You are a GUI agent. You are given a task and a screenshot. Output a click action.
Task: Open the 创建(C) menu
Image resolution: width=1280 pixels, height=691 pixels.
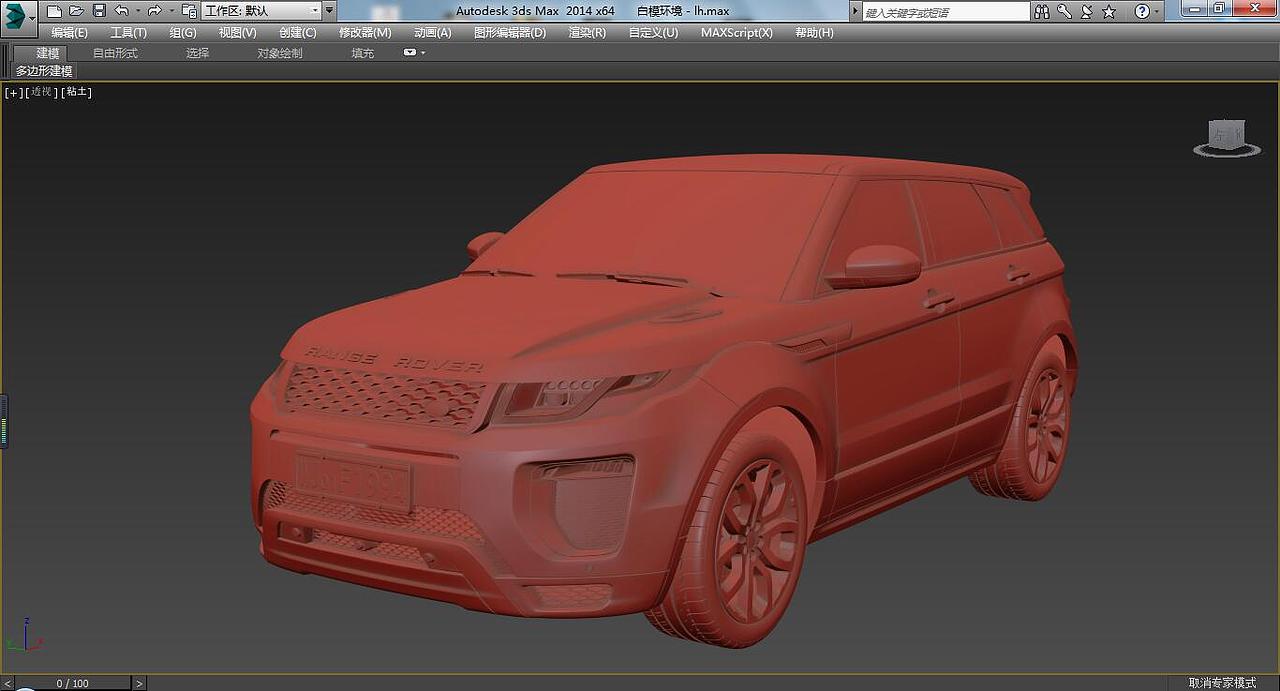coord(297,32)
